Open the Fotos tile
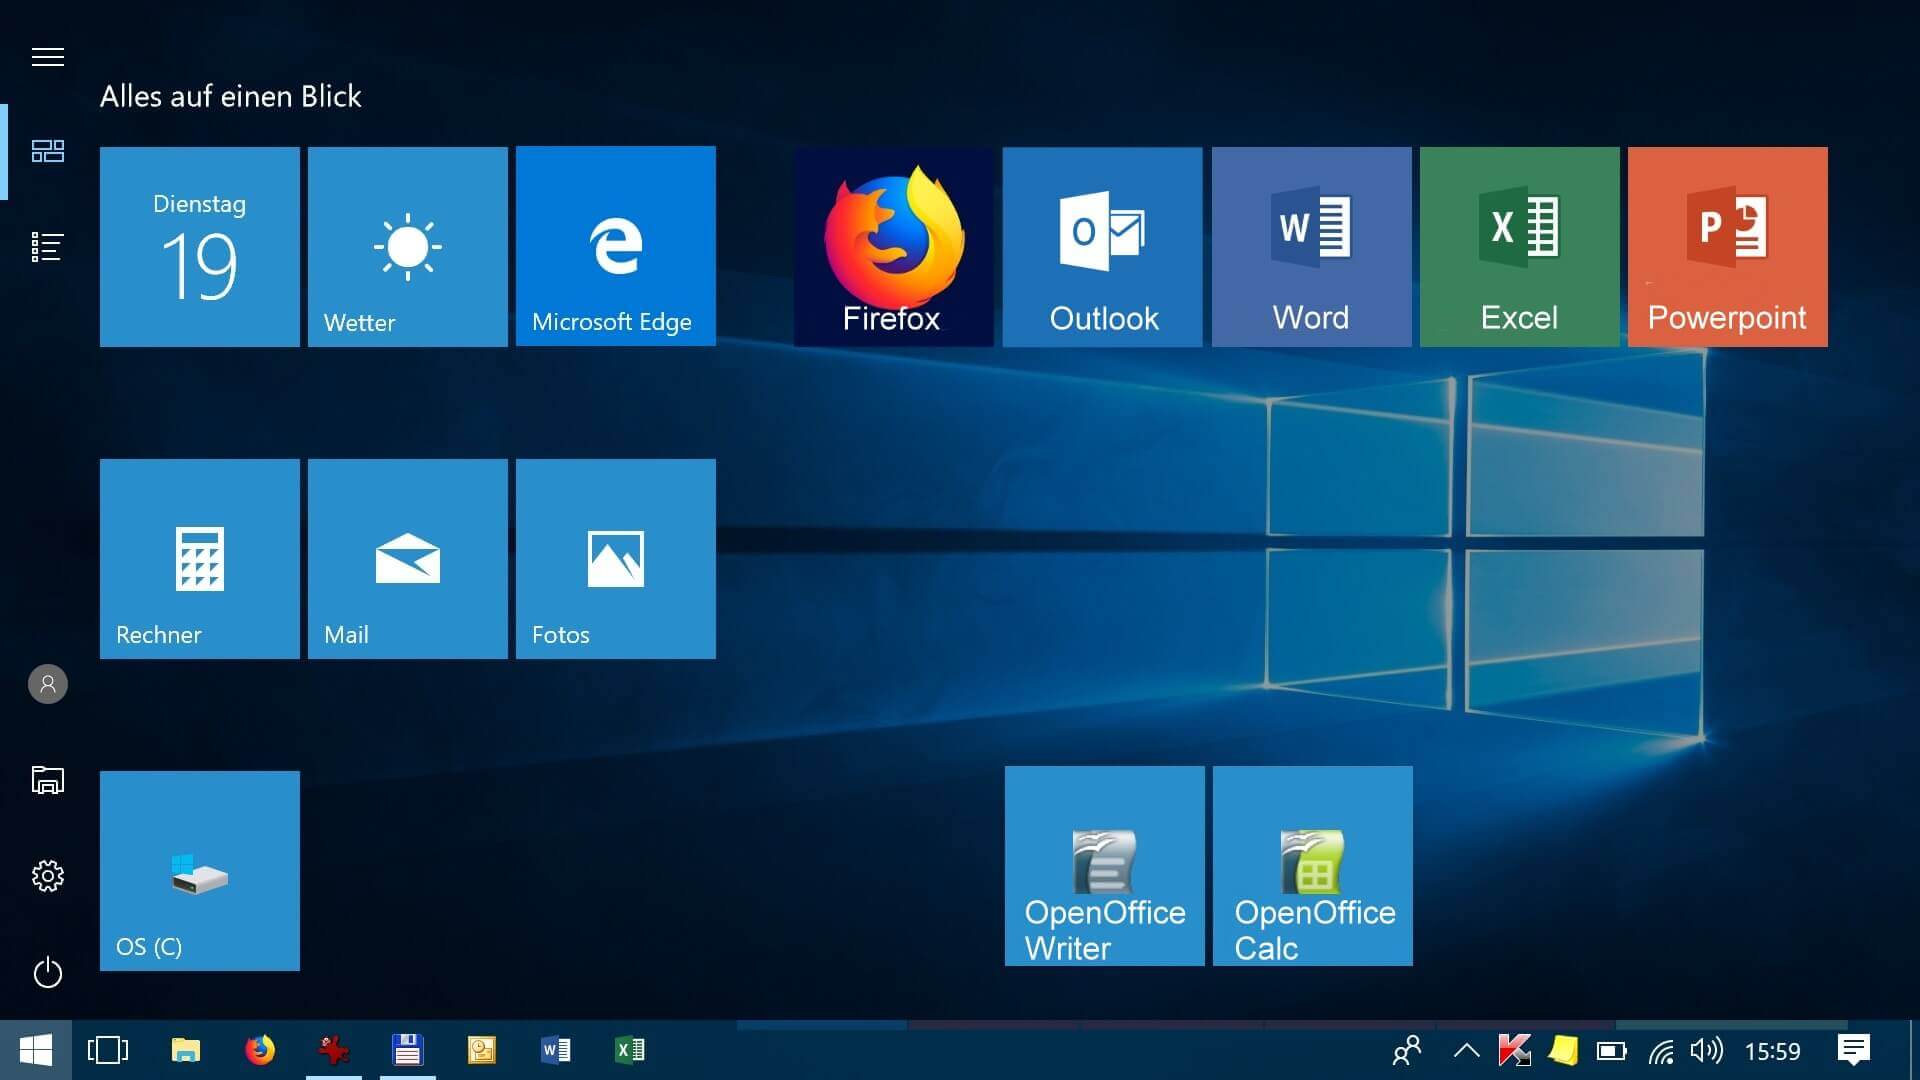1920x1080 pixels. [x=616, y=559]
